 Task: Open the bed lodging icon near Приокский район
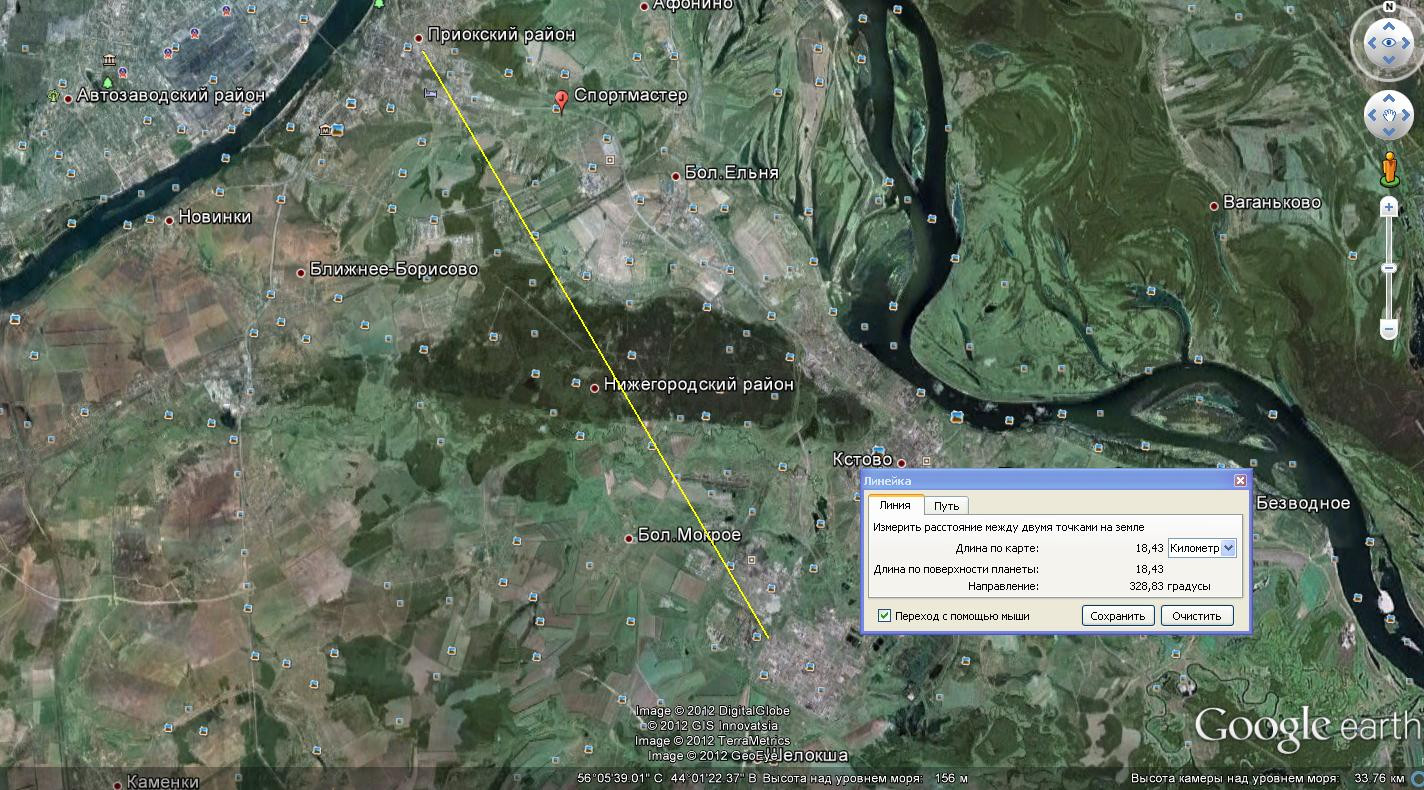(430, 93)
